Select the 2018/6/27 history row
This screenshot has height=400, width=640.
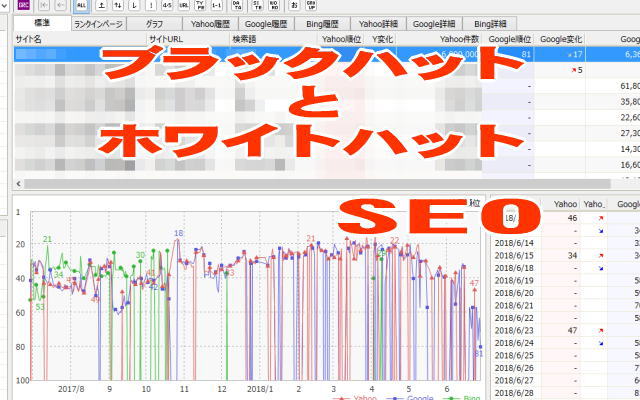[565, 380]
